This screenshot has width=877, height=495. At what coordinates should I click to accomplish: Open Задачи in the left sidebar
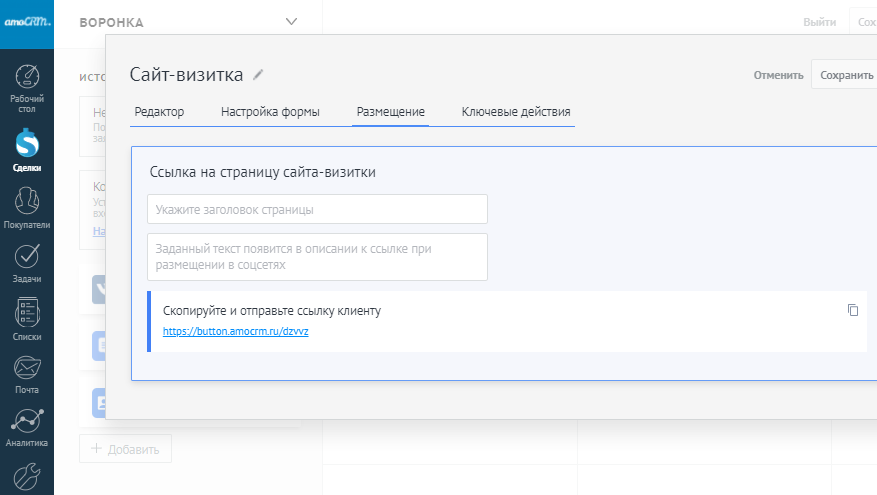[x=27, y=262]
